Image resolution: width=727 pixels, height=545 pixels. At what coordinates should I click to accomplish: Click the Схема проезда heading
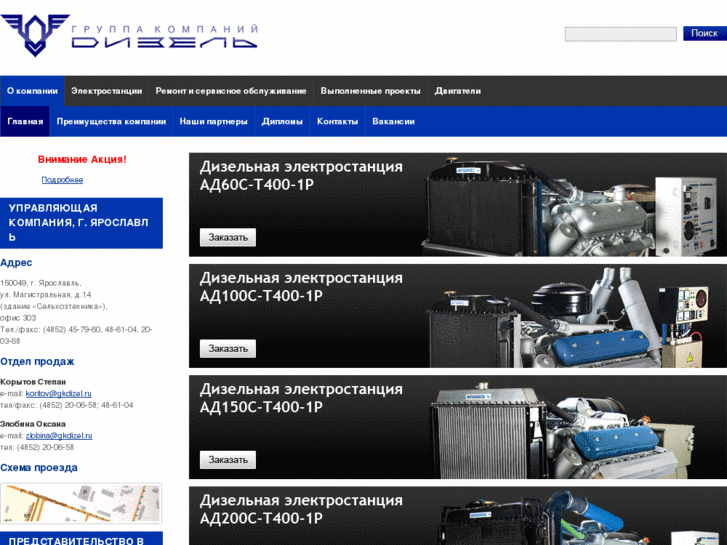(x=38, y=468)
